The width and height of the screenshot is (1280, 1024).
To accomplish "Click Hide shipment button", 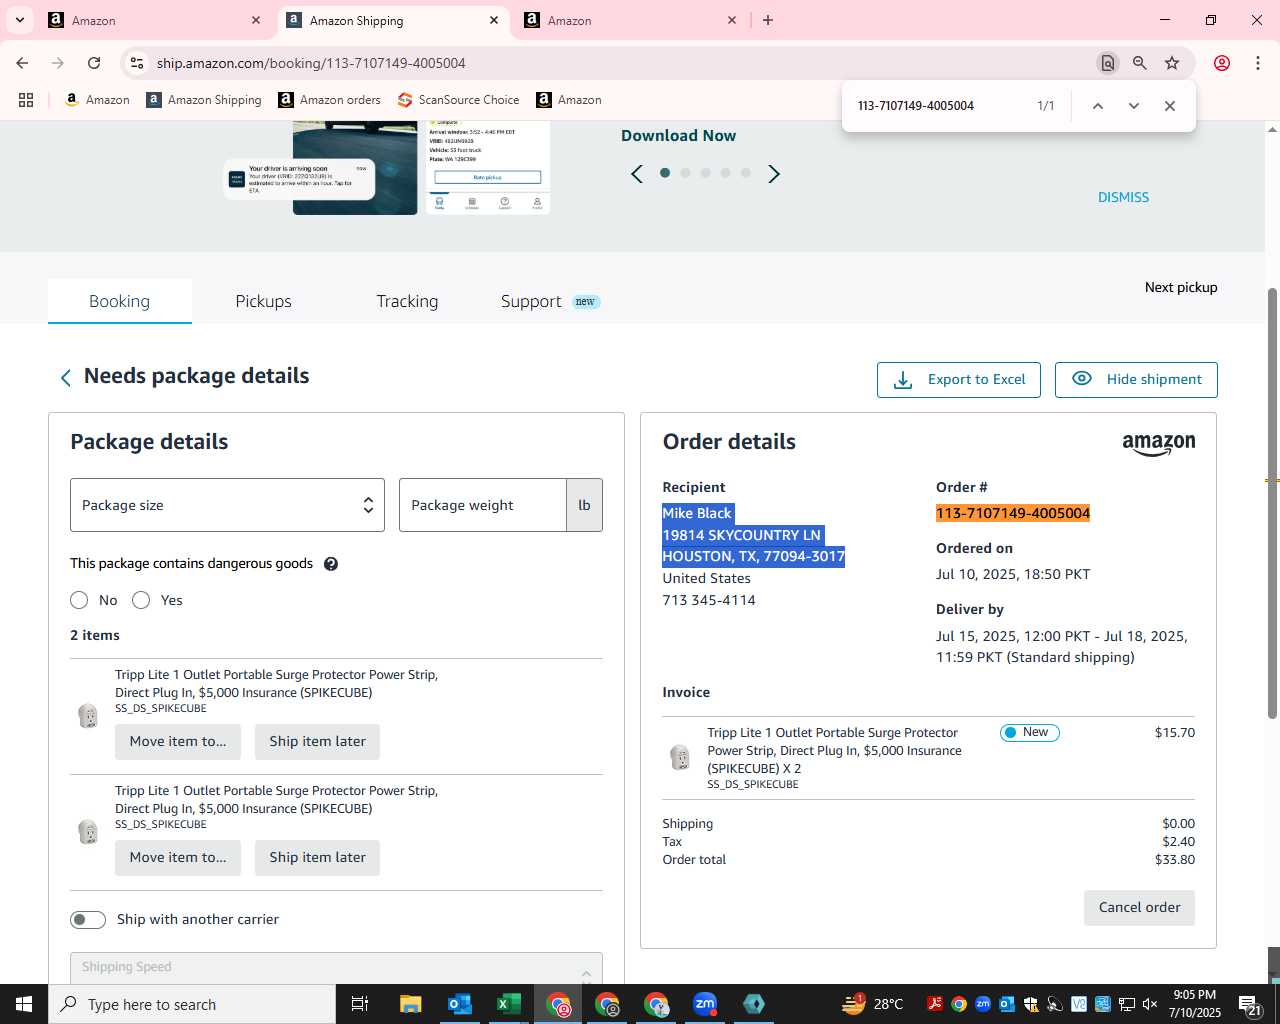I will pos(1136,380).
